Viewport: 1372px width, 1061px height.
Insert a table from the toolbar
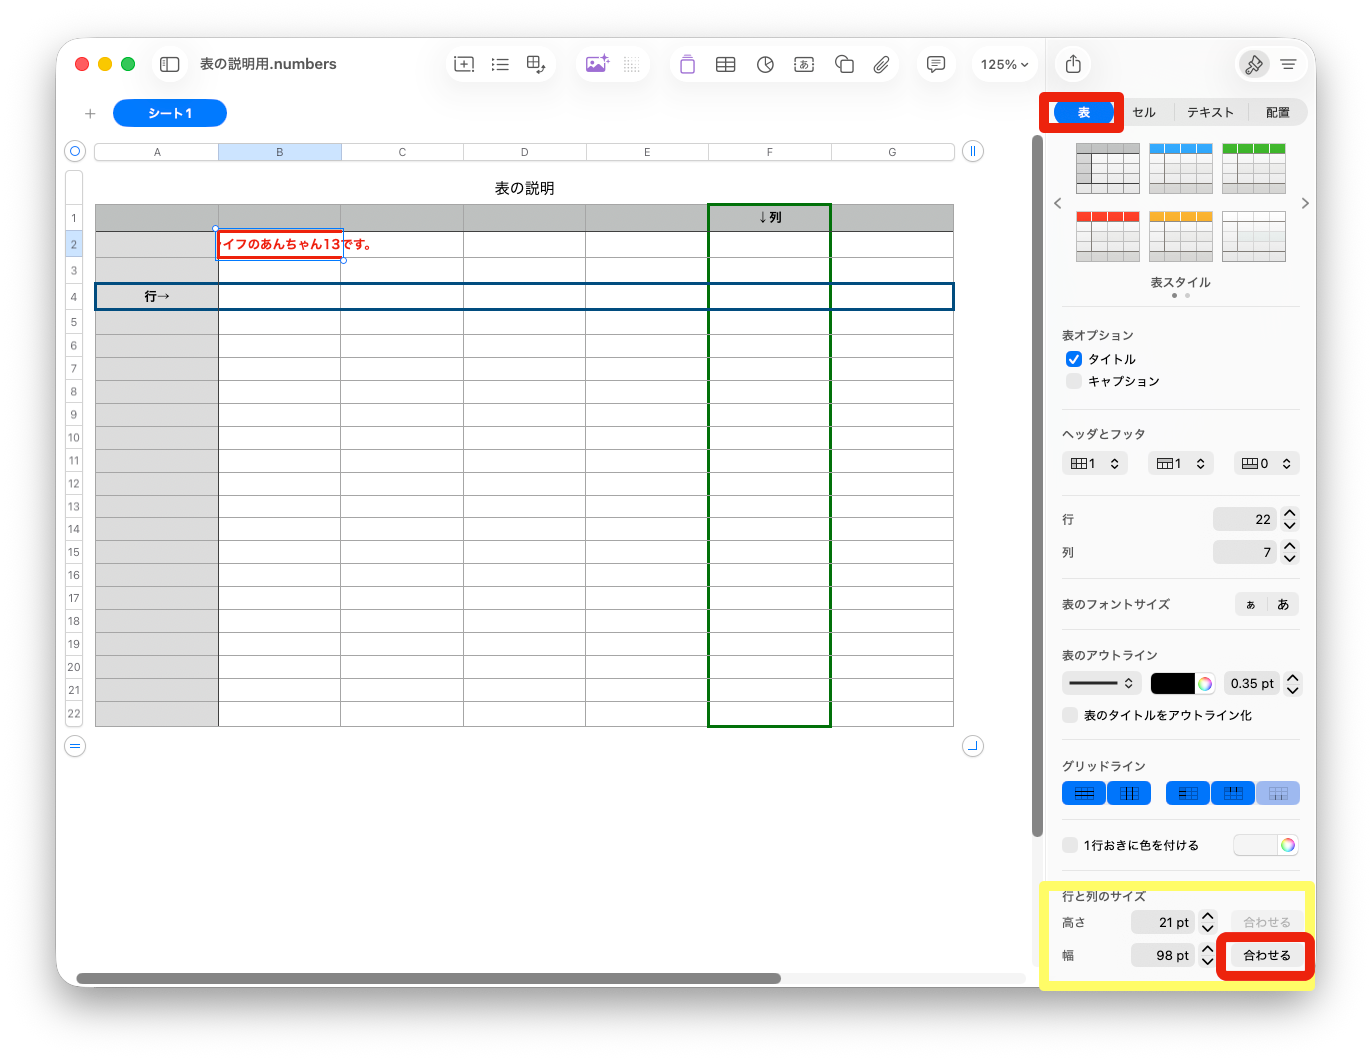(726, 64)
